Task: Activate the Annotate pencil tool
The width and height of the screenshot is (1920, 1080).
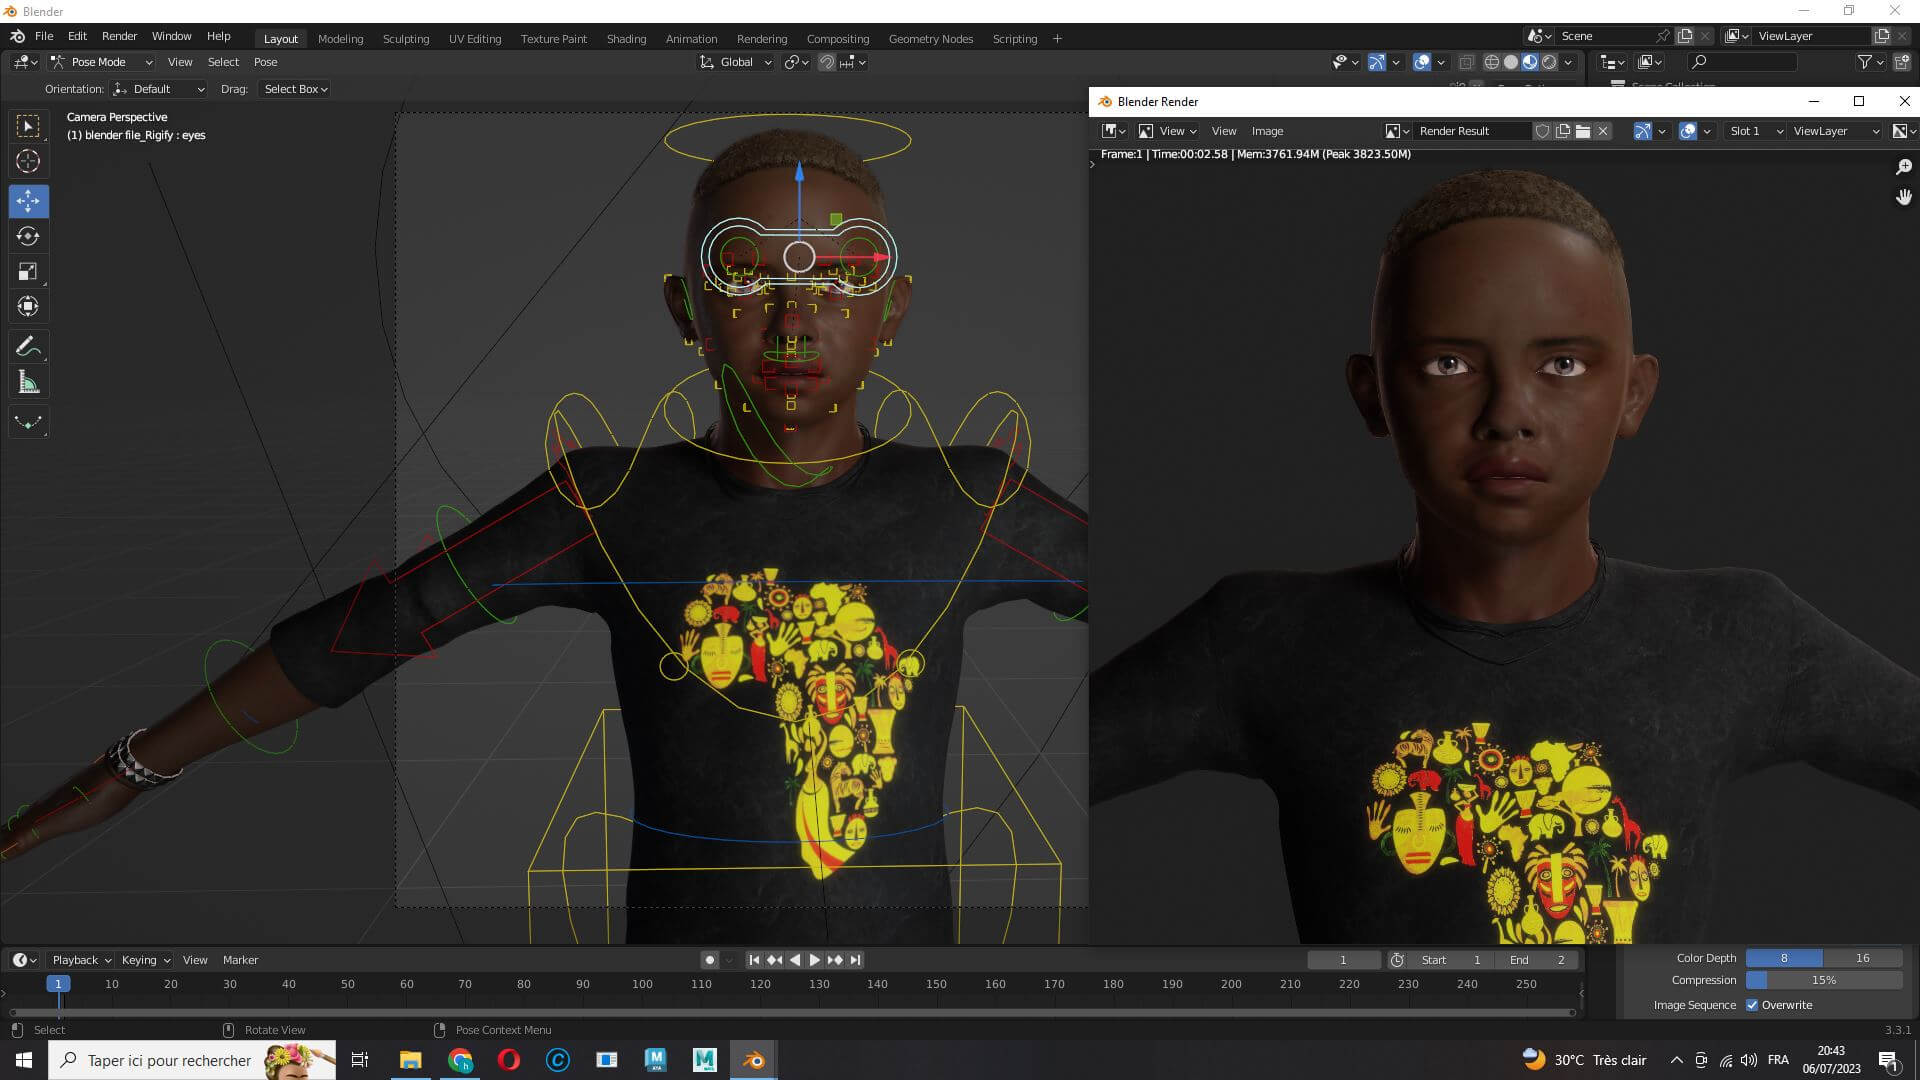Action: (x=28, y=347)
